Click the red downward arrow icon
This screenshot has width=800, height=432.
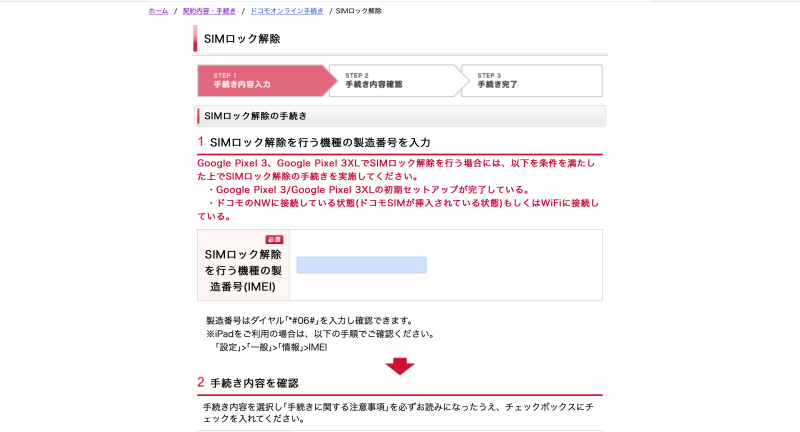(400, 366)
